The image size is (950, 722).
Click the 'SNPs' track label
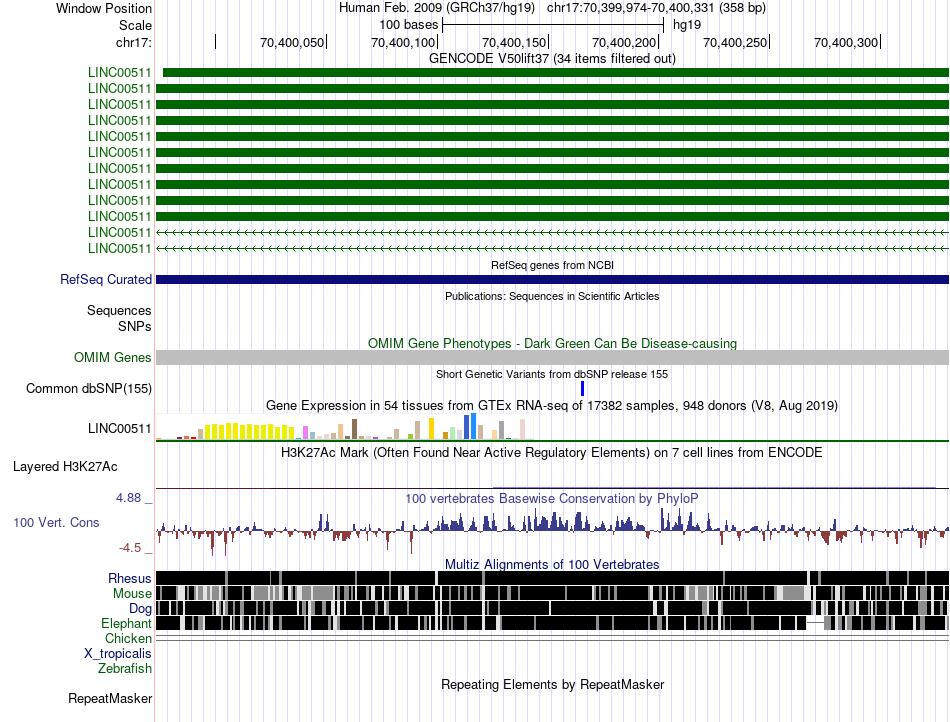135,326
